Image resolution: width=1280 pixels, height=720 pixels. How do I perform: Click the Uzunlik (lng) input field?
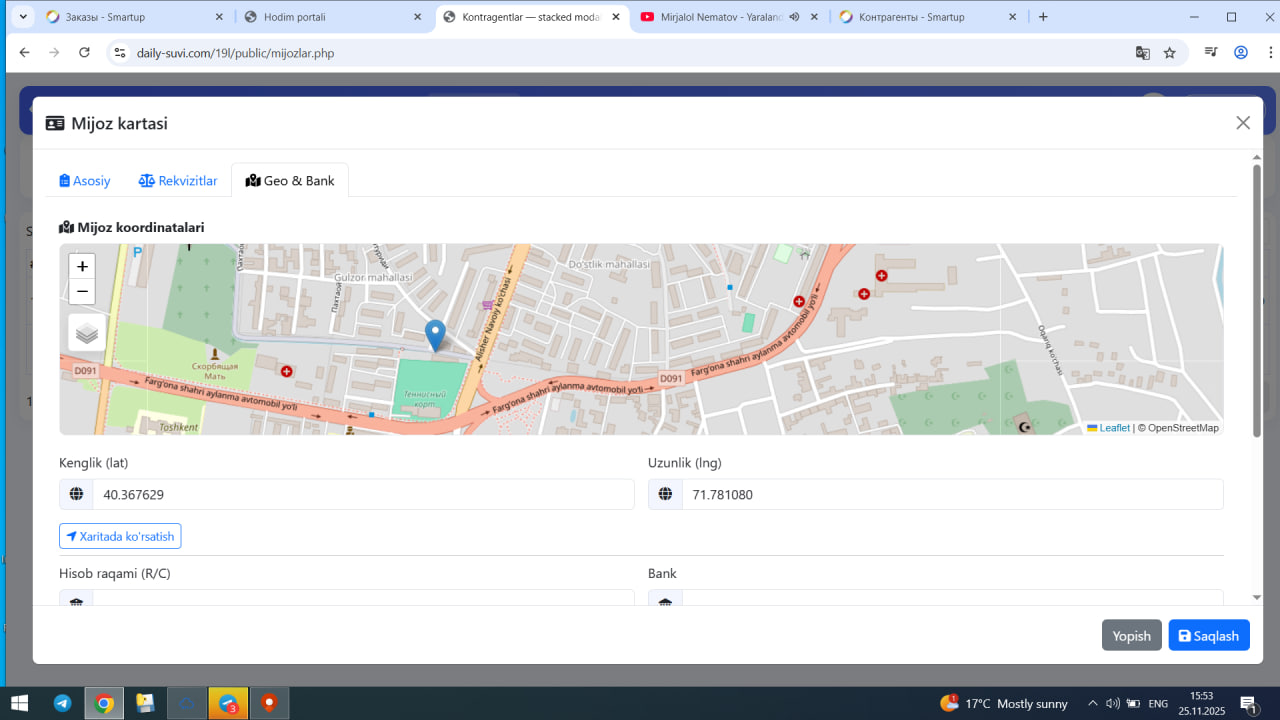(x=951, y=495)
